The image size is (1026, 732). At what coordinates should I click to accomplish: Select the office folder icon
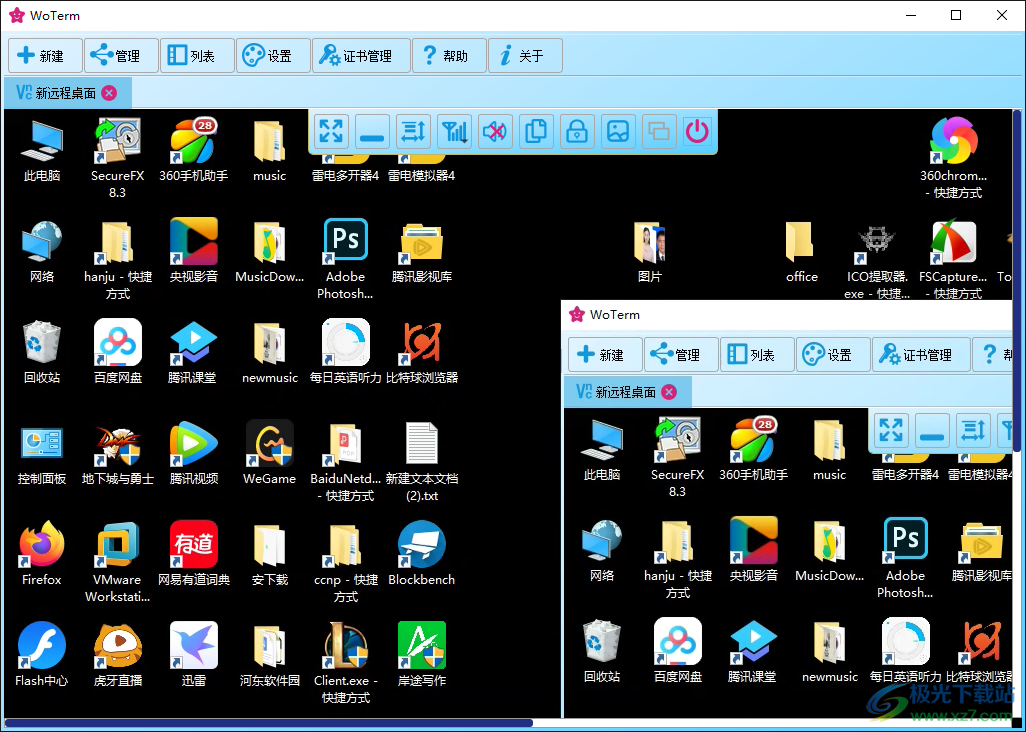pyautogui.click(x=801, y=252)
